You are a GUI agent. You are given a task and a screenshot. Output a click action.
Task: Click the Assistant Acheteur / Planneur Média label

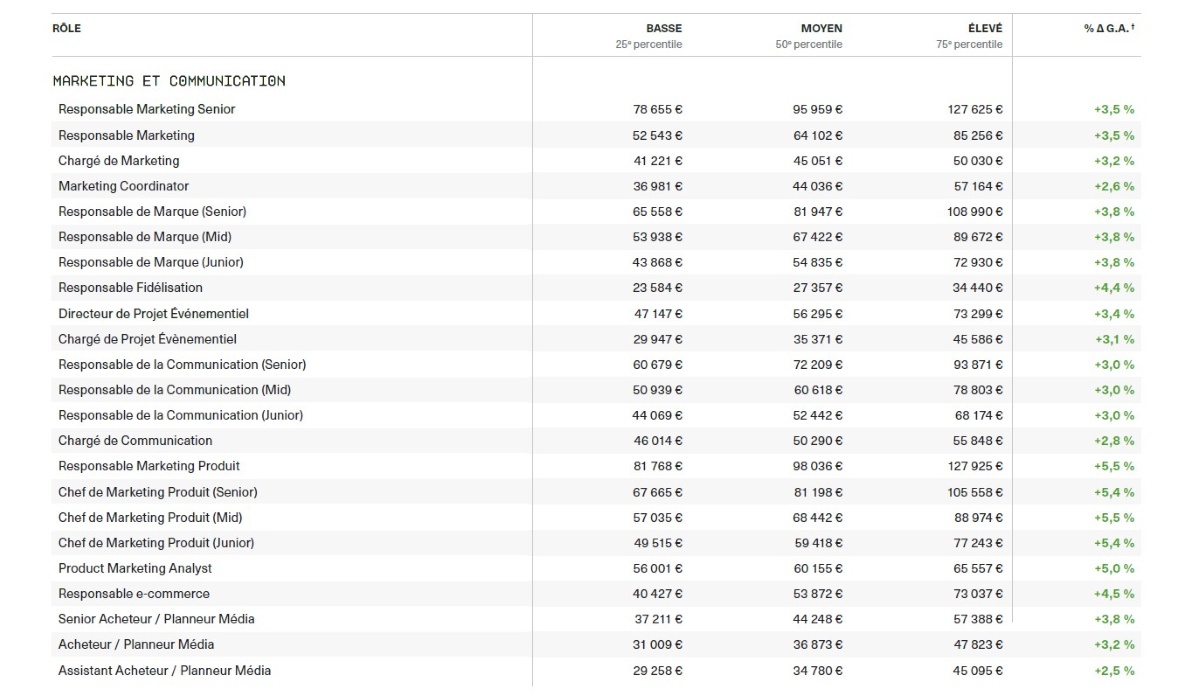pyautogui.click(x=164, y=670)
